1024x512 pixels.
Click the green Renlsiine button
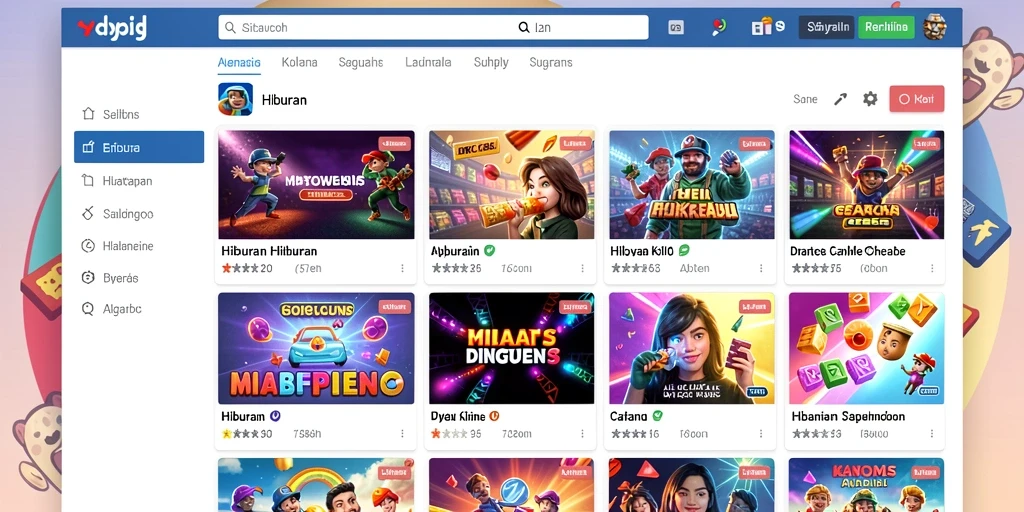pos(886,27)
